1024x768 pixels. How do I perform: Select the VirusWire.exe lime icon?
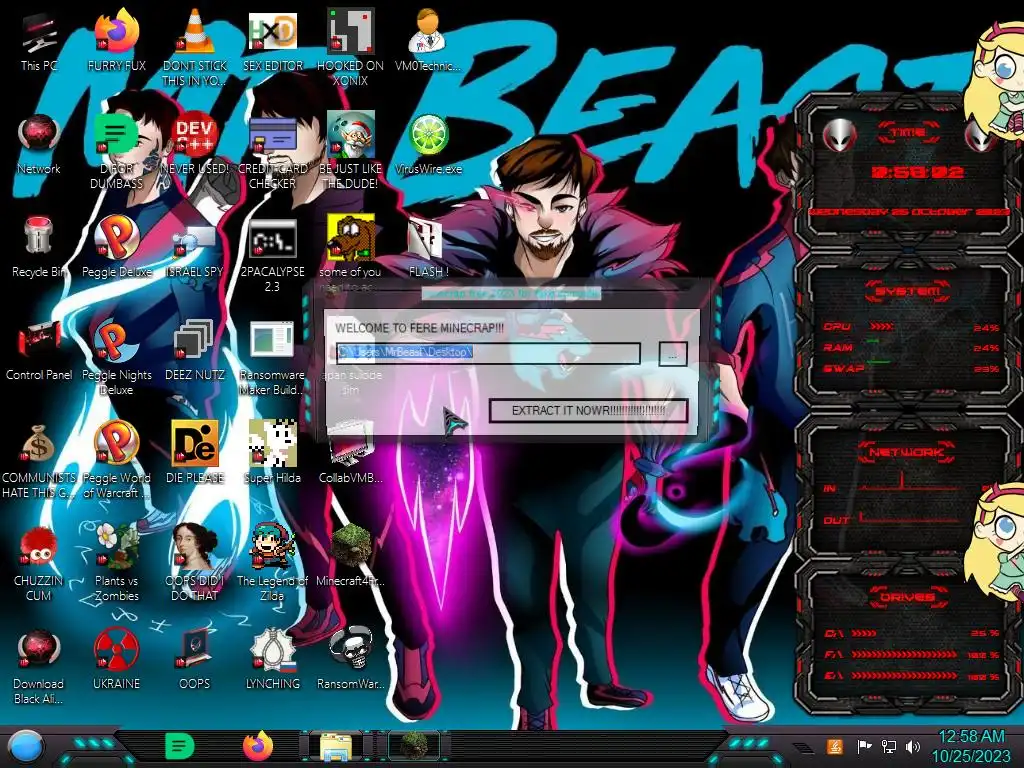point(428,136)
